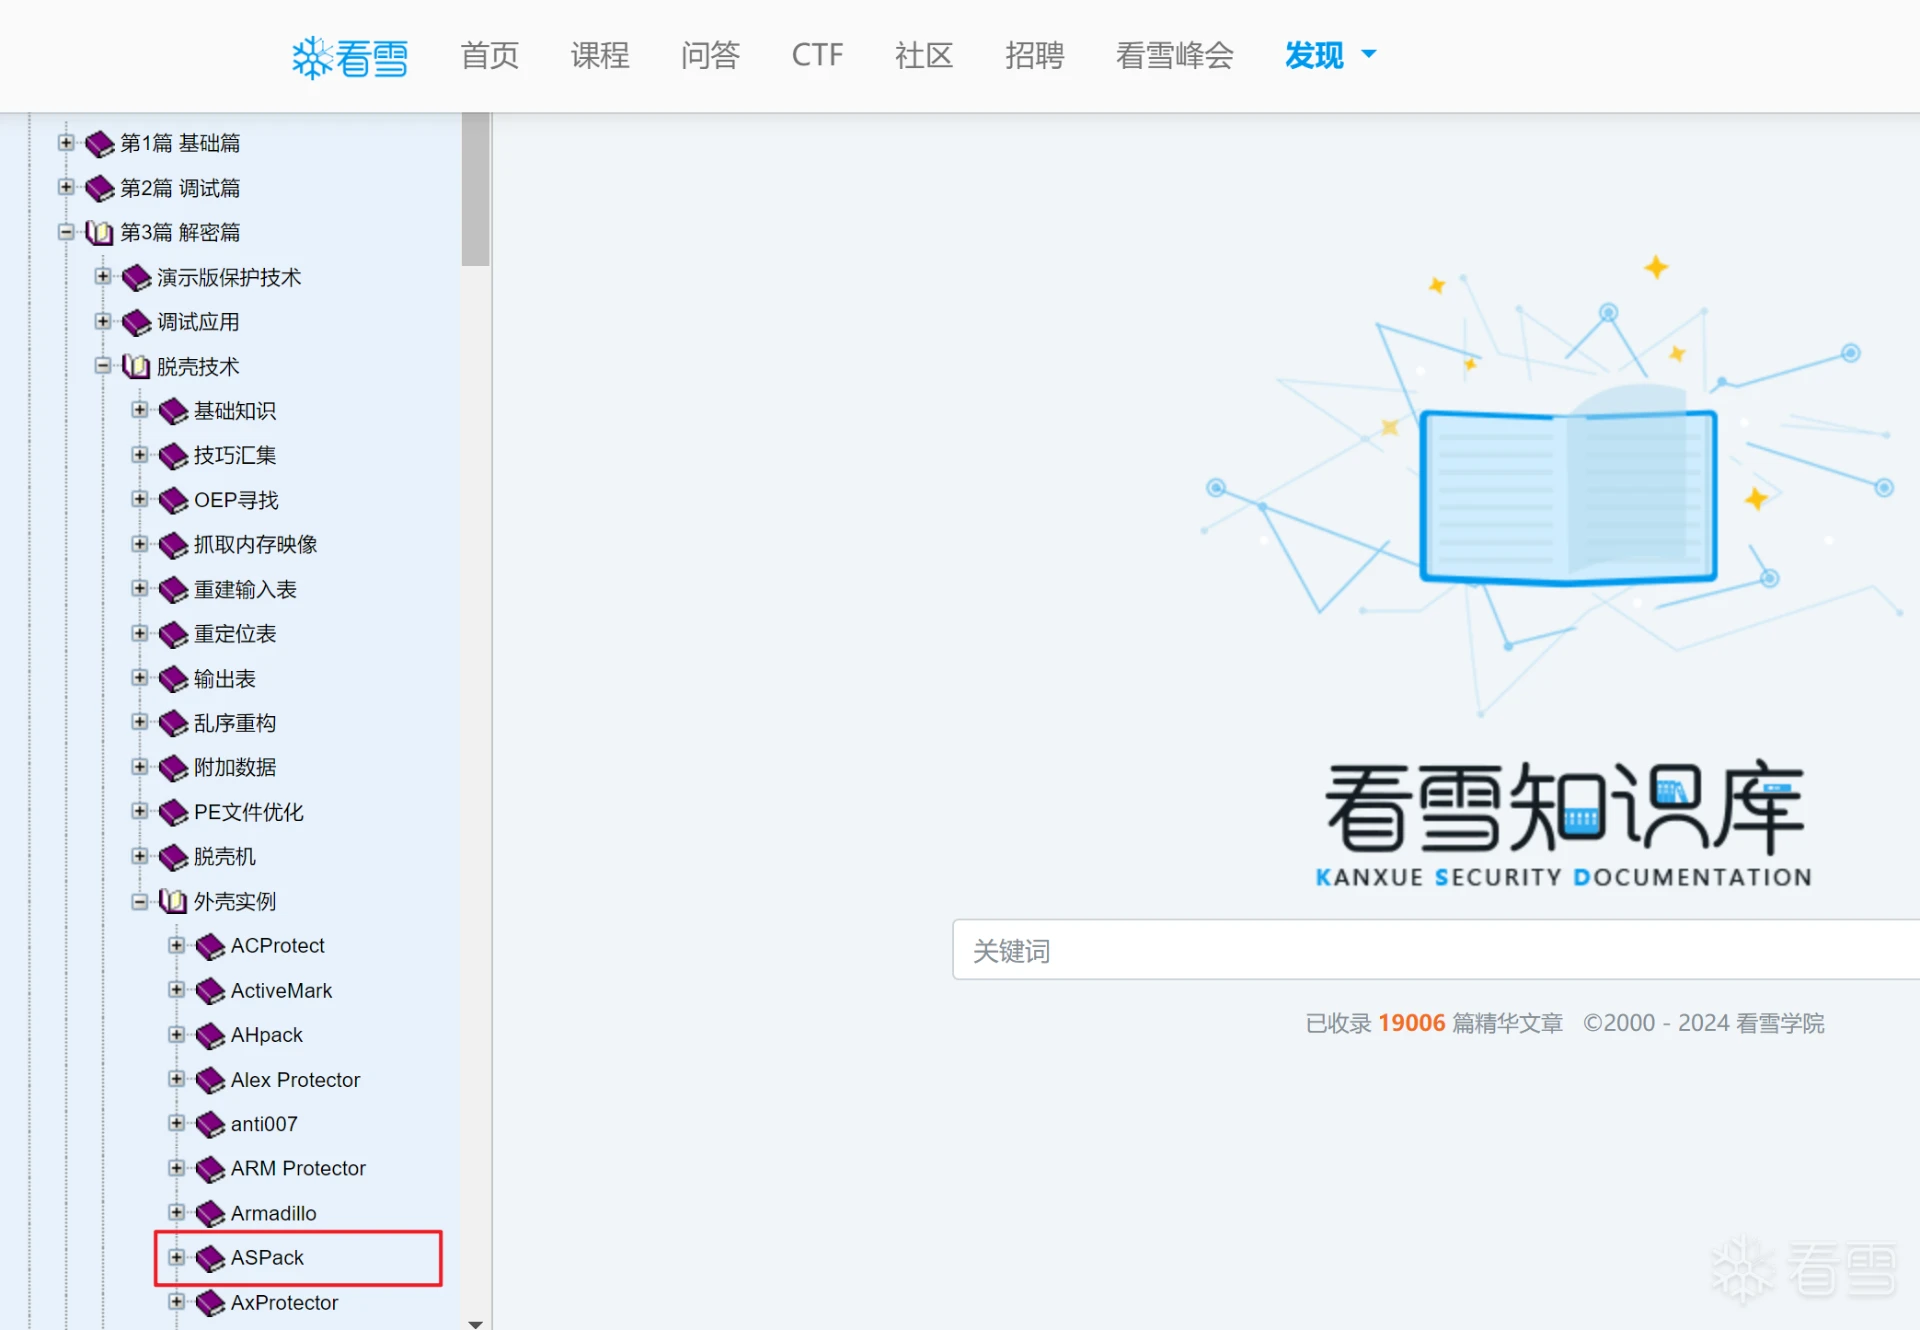The width and height of the screenshot is (1920, 1330).
Task: Click the book icon beside ActiveMark
Action: 211,991
